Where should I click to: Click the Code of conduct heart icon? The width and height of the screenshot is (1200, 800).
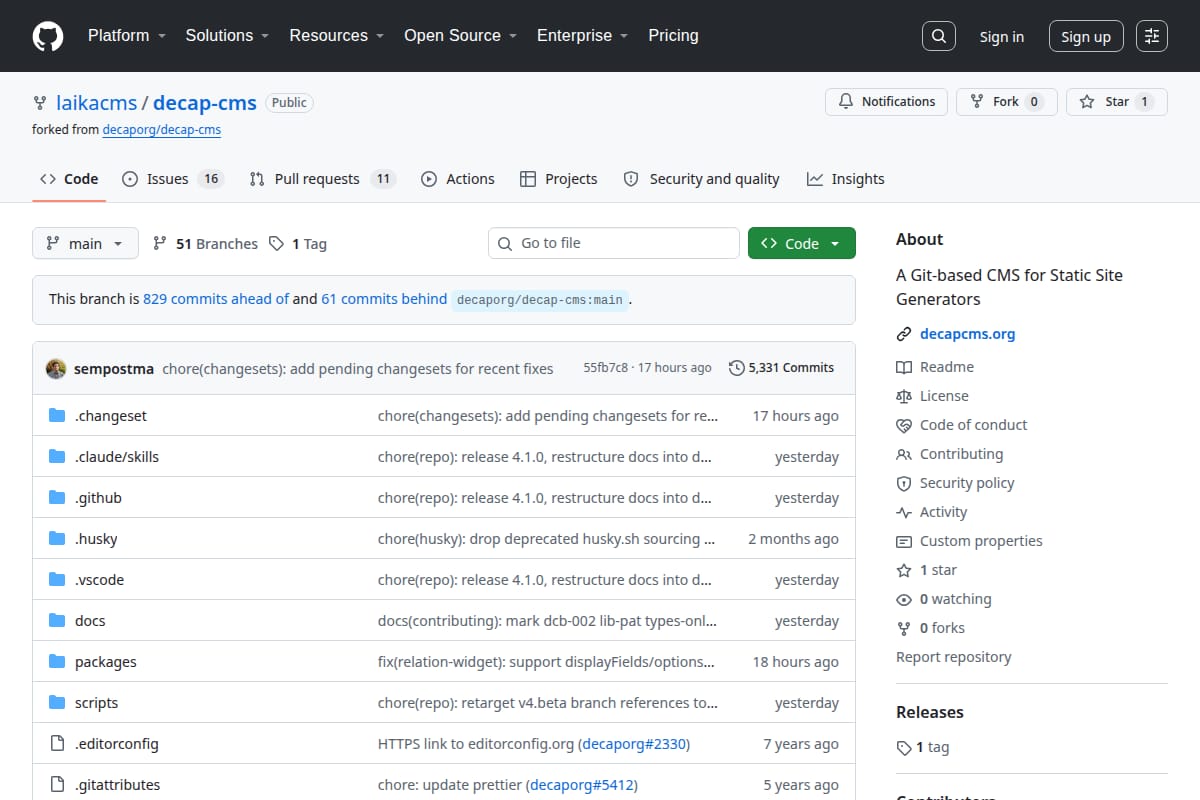click(904, 425)
